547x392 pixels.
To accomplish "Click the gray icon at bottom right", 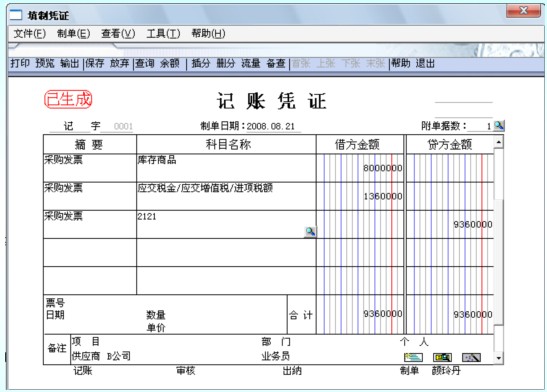I will (x=471, y=357).
